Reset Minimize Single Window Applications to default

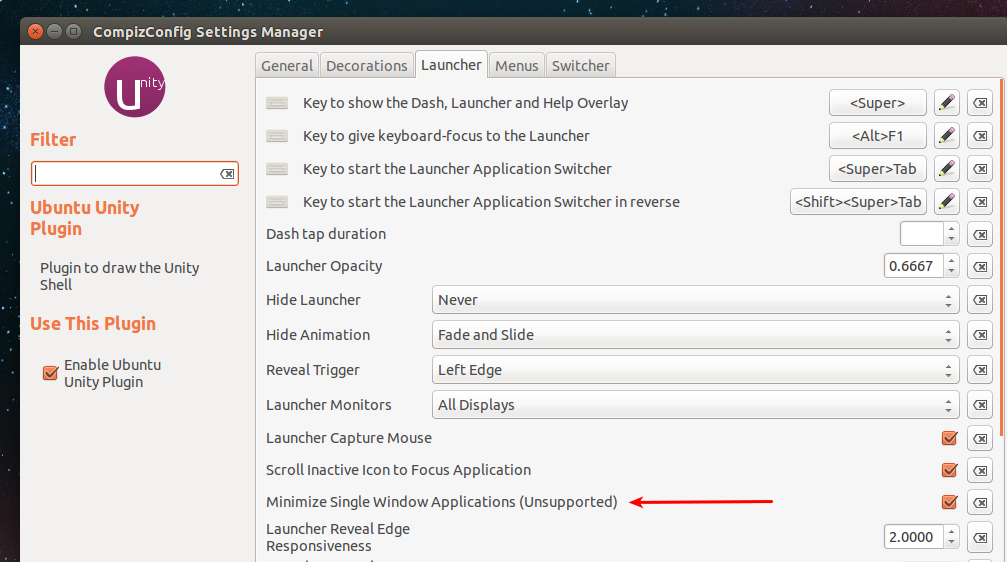tap(980, 502)
